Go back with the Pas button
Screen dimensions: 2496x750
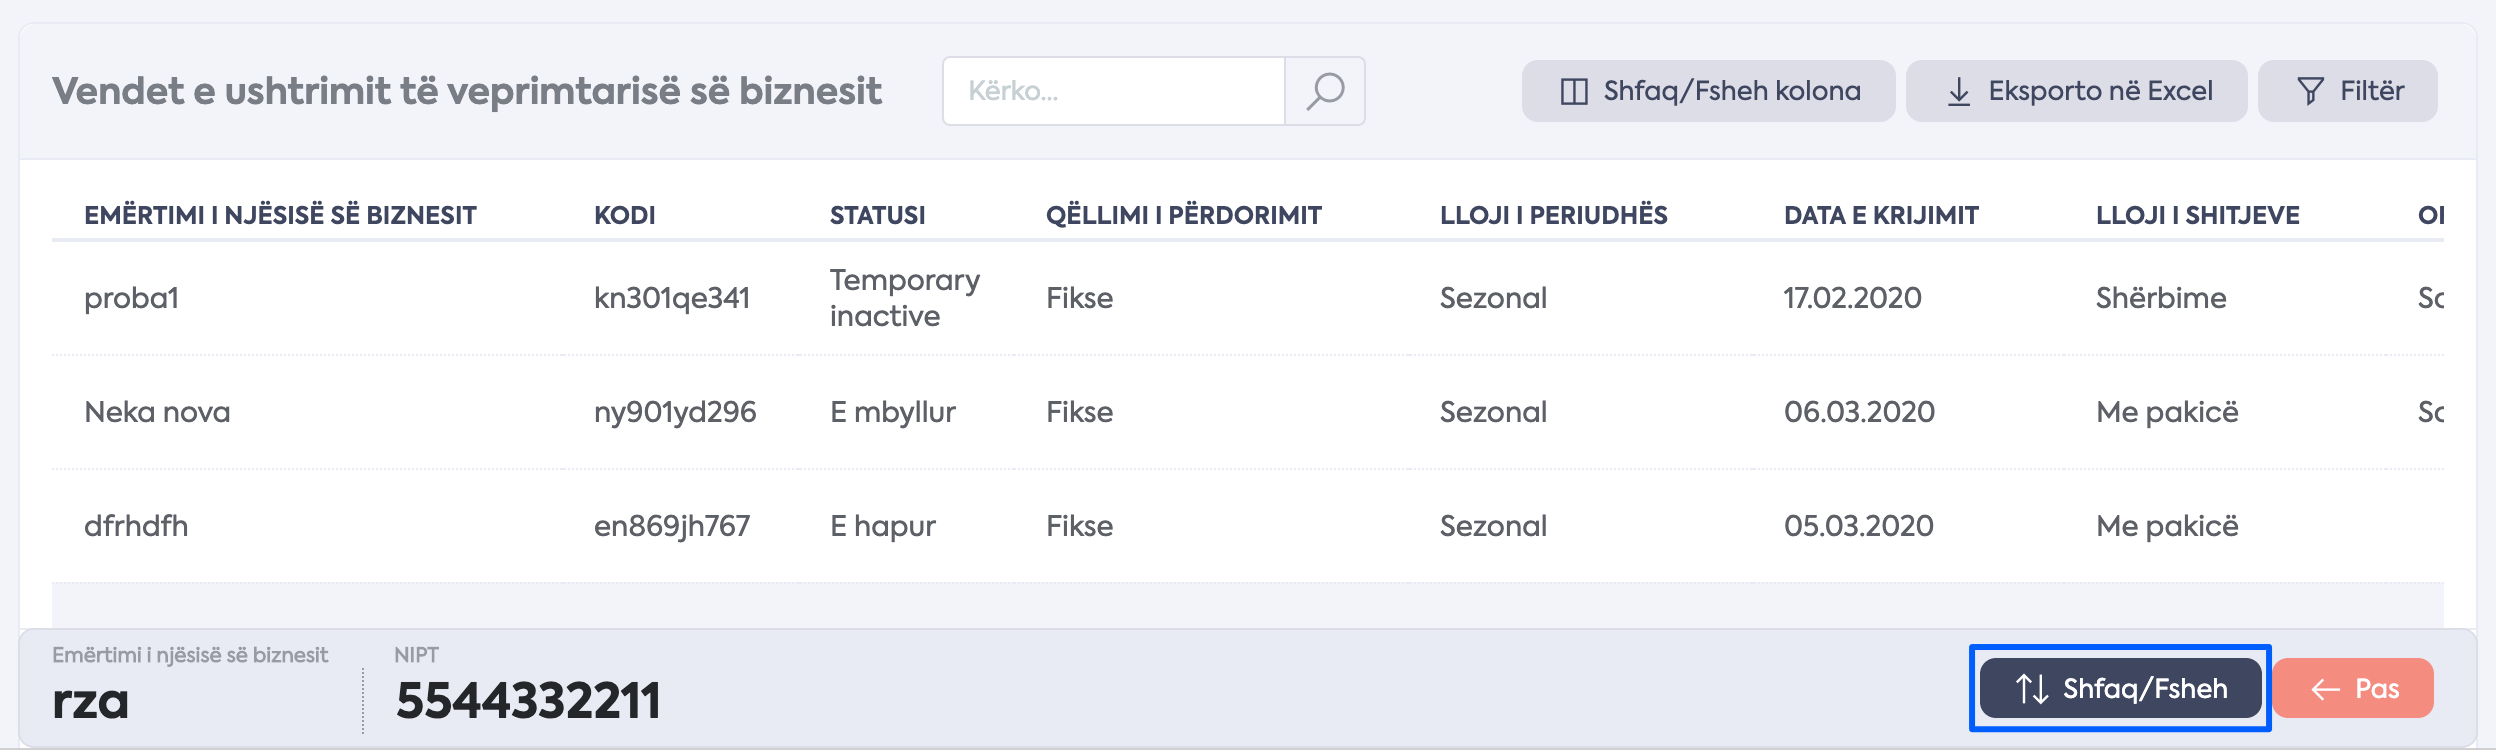[x=2353, y=688]
